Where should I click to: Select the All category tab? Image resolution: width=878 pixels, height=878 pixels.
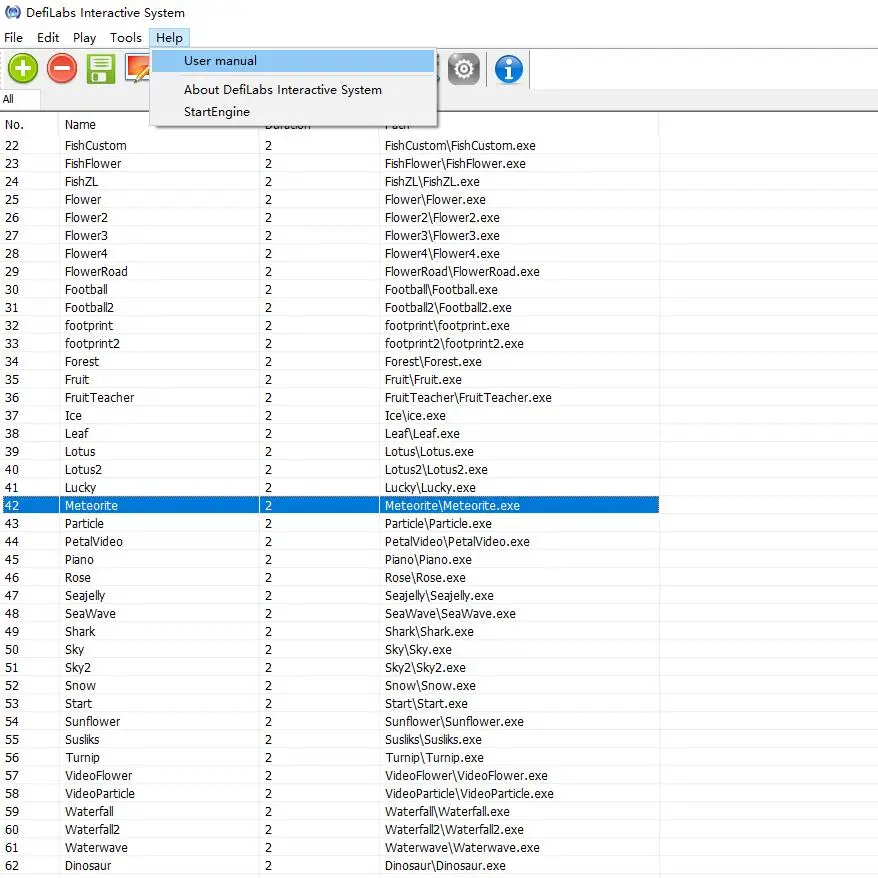coord(20,99)
